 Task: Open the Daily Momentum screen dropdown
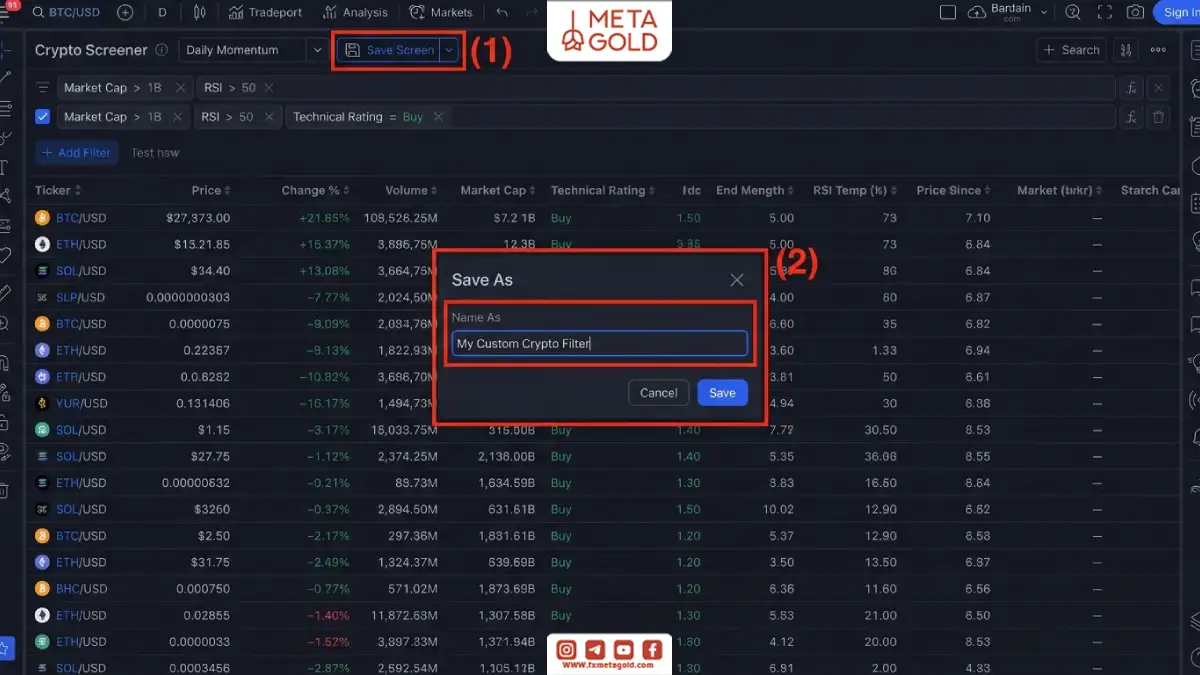click(x=254, y=50)
